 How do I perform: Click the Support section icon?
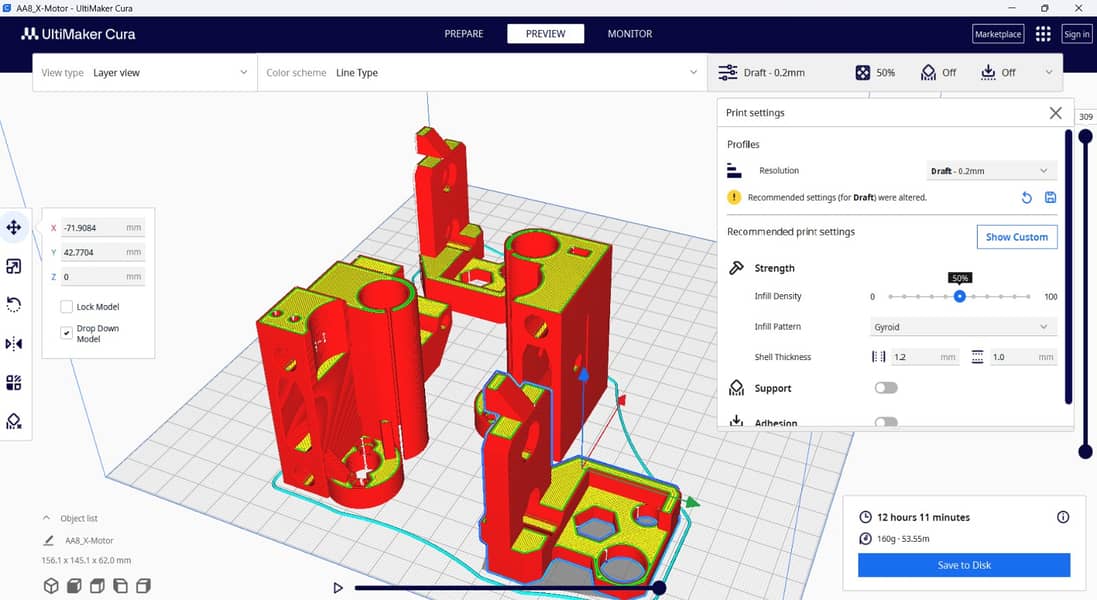point(736,388)
